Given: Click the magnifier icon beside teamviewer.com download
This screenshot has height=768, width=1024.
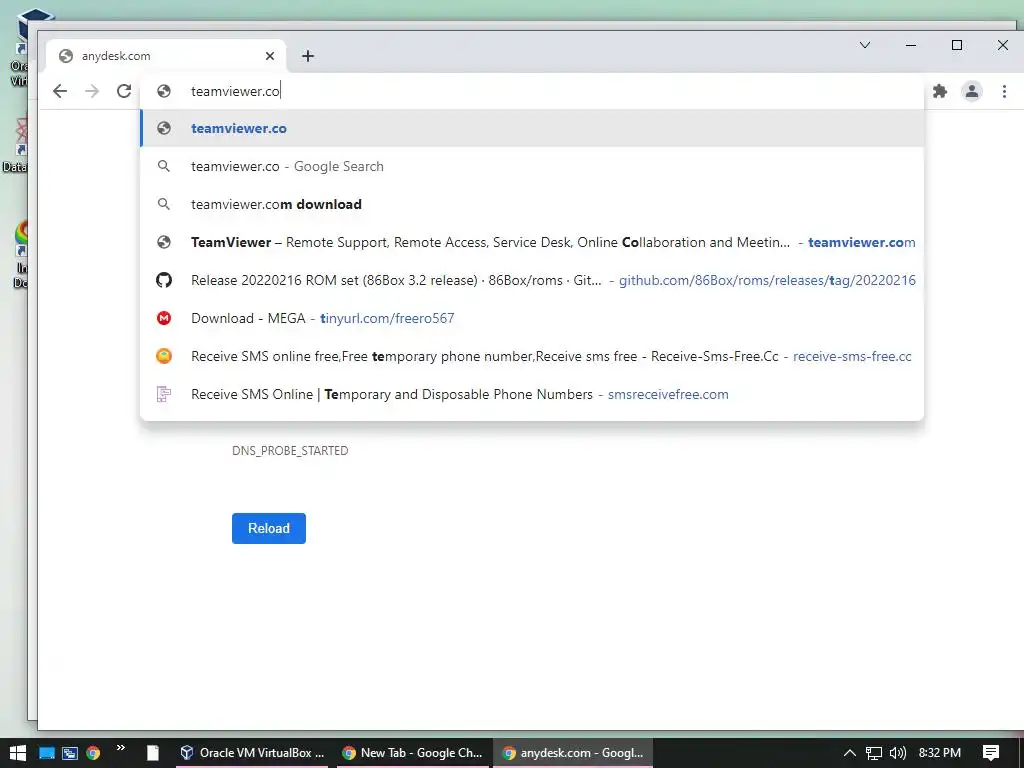Looking at the screenshot, I should pyautogui.click(x=164, y=204).
